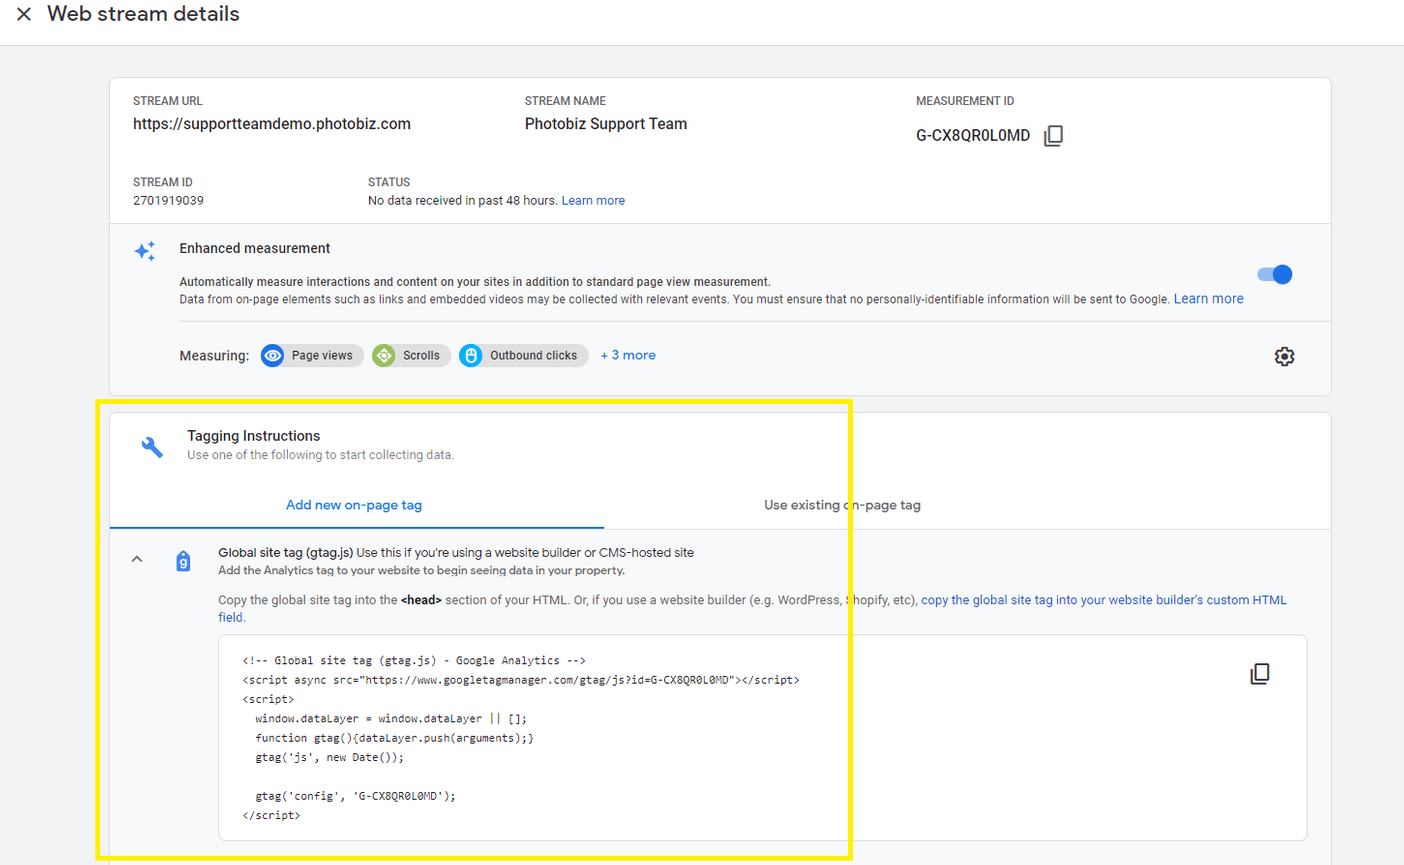Open the Add new on-page tag tab
The width and height of the screenshot is (1404, 865).
click(353, 505)
